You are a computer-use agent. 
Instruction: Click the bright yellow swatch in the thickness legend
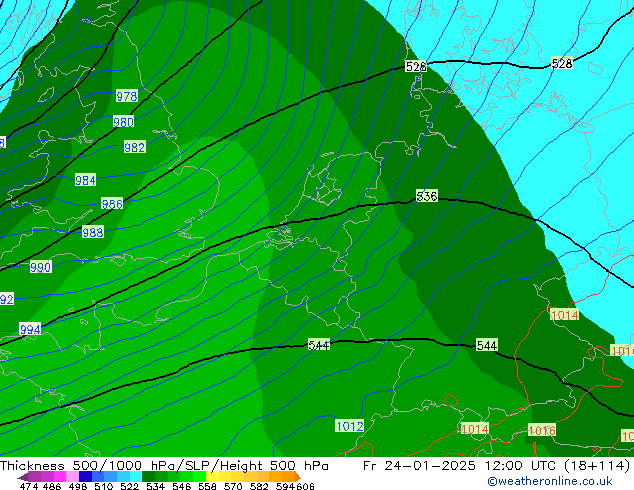212,476
